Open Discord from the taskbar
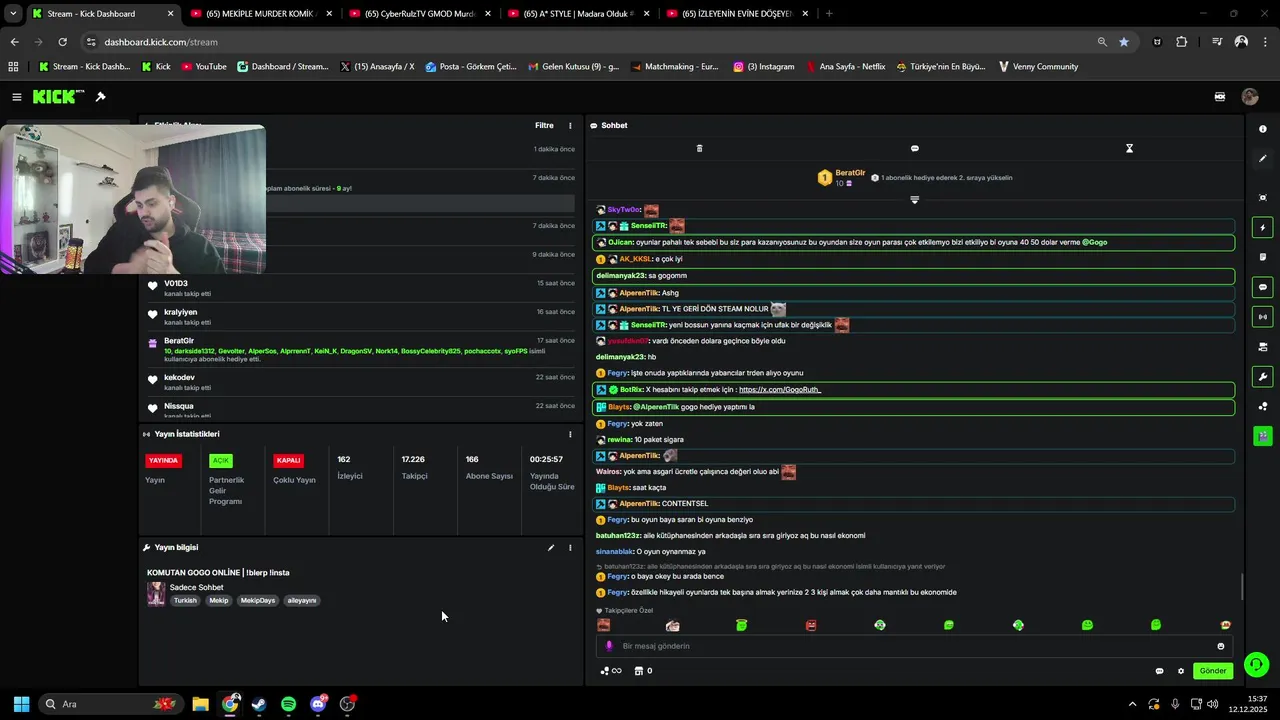Screen dimensions: 1280x720 pyautogui.click(x=318, y=704)
